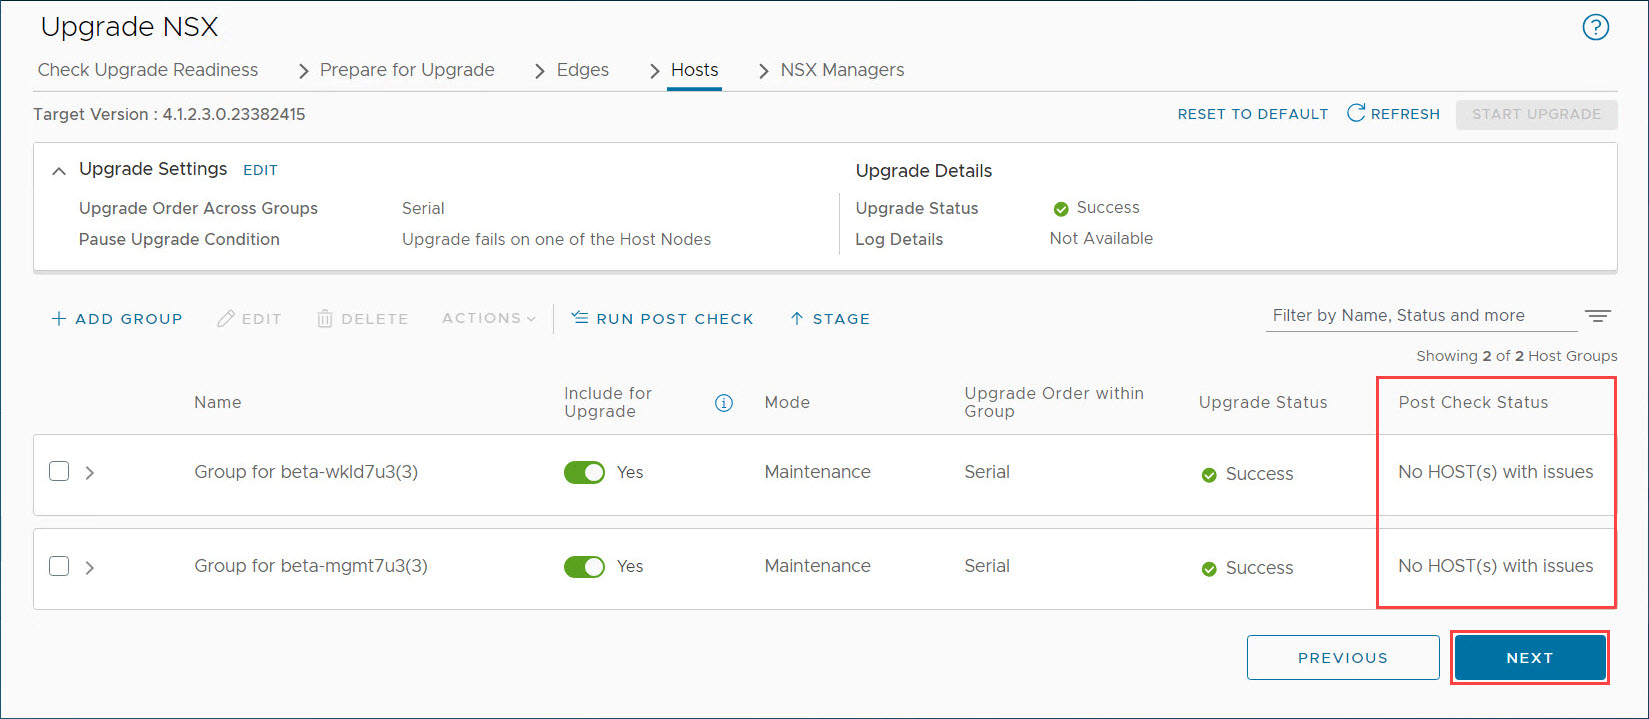The width and height of the screenshot is (1649, 719).
Task: Collapse the Upgrade Settings section
Action: point(59,171)
